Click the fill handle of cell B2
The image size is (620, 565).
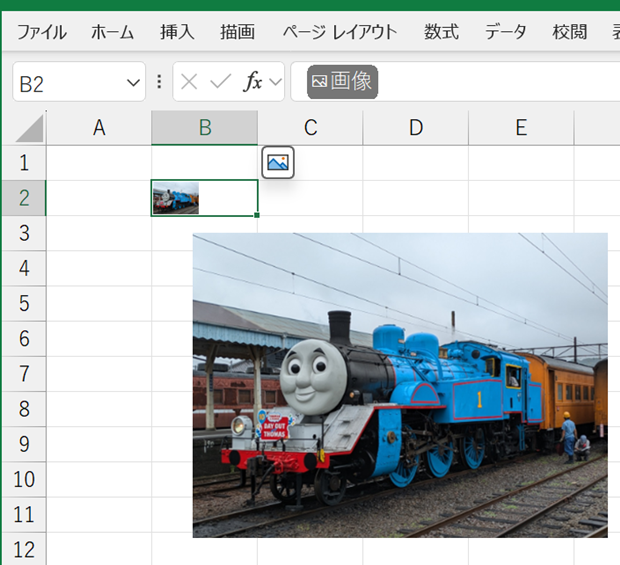pyautogui.click(x=257, y=215)
